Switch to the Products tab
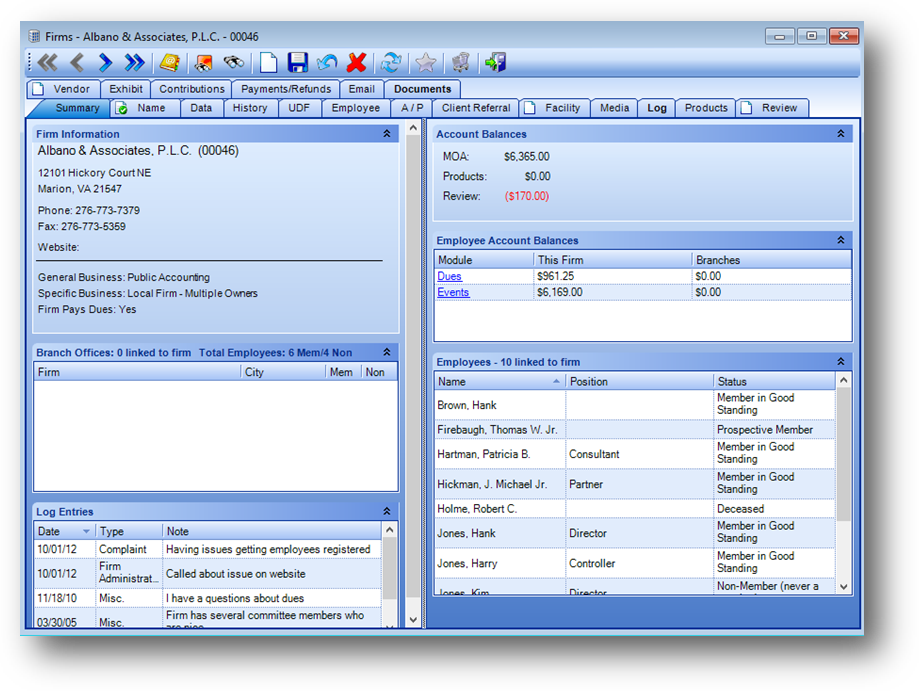Viewport: 919px width, 691px height. coord(706,108)
